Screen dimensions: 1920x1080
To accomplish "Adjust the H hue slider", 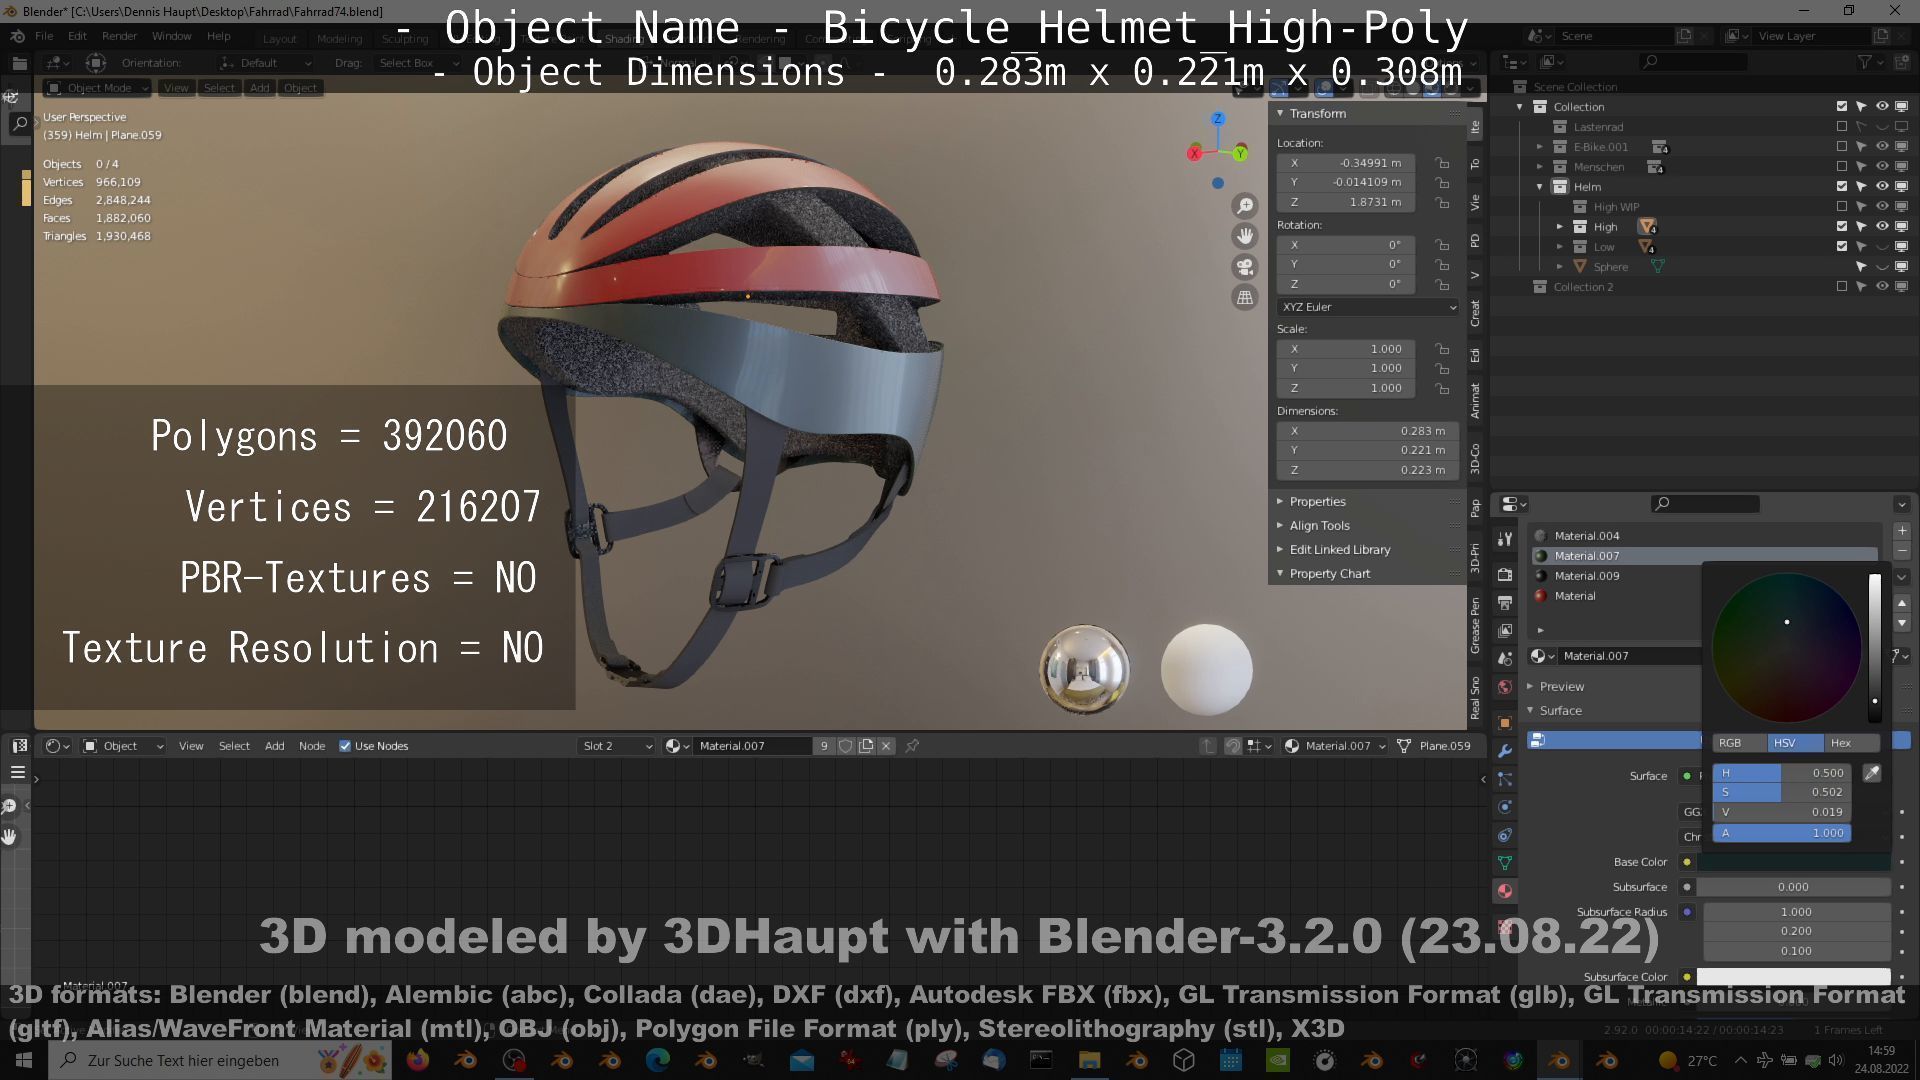I will 1782,773.
